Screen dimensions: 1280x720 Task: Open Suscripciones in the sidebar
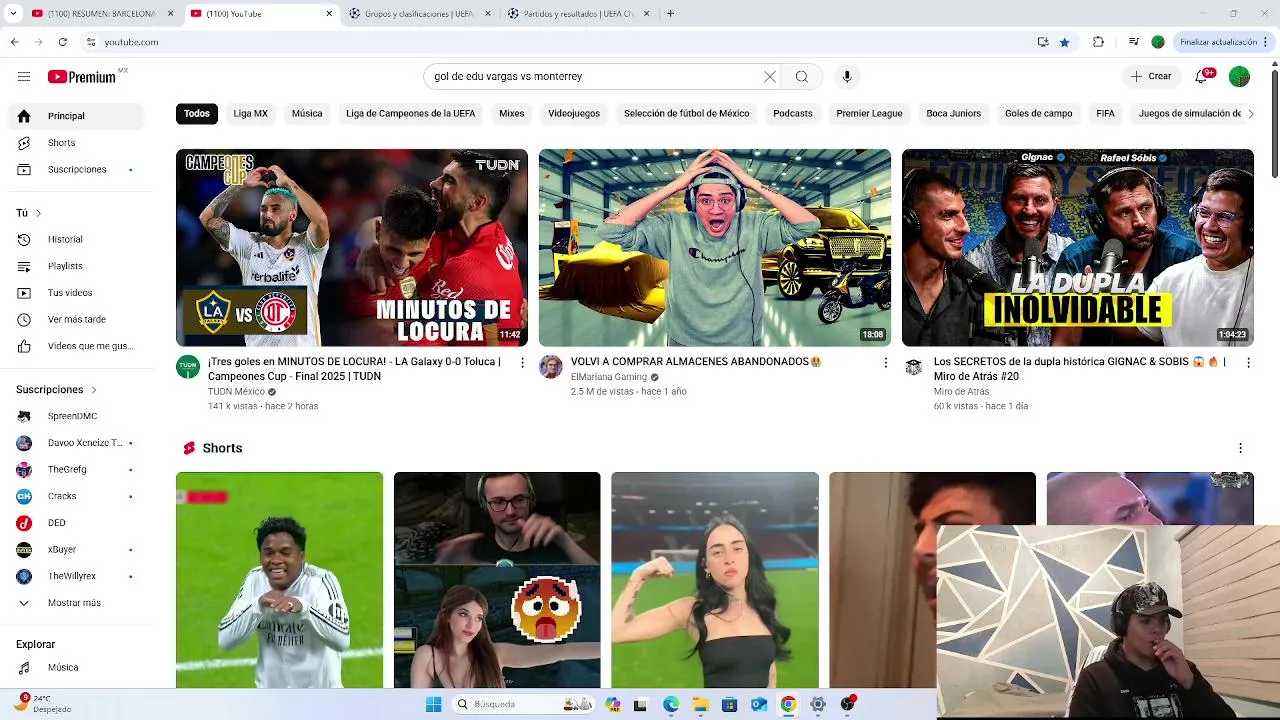point(78,170)
